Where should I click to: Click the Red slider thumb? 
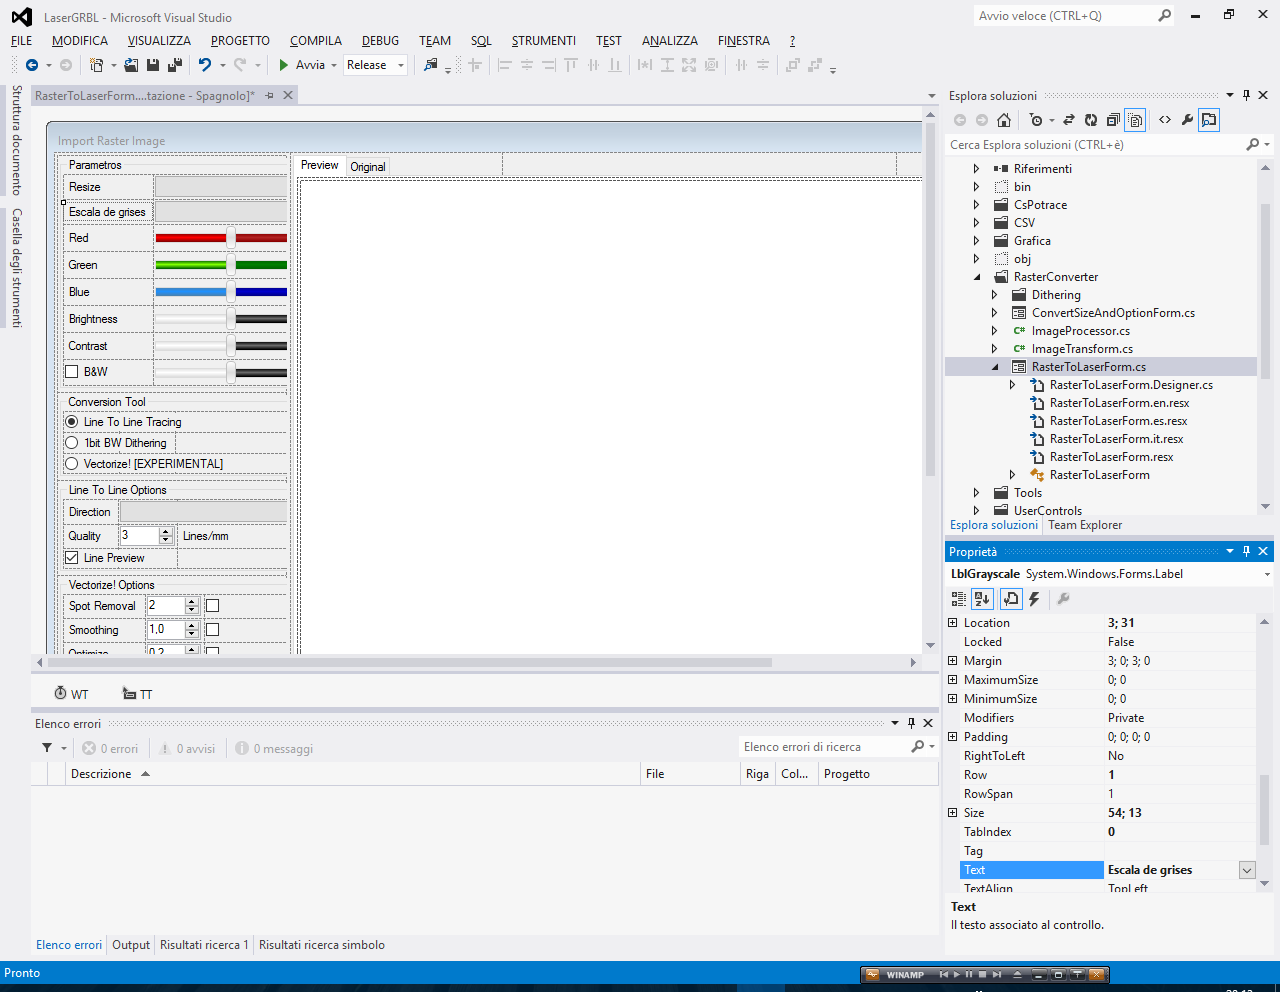(x=231, y=237)
